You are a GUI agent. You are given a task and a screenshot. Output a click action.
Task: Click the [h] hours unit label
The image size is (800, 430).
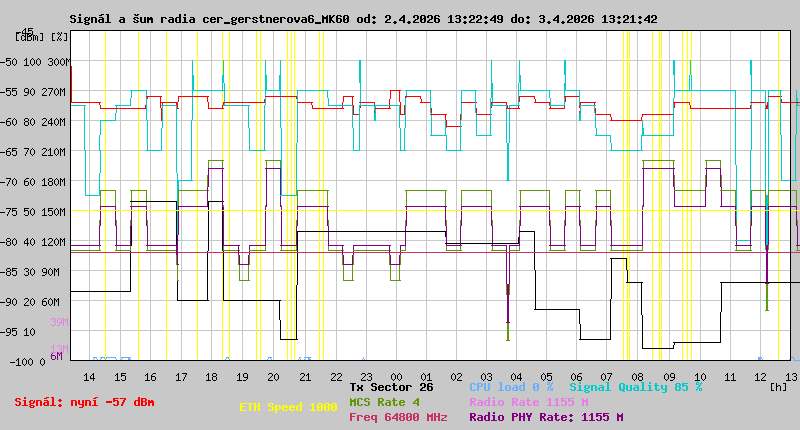[778, 387]
